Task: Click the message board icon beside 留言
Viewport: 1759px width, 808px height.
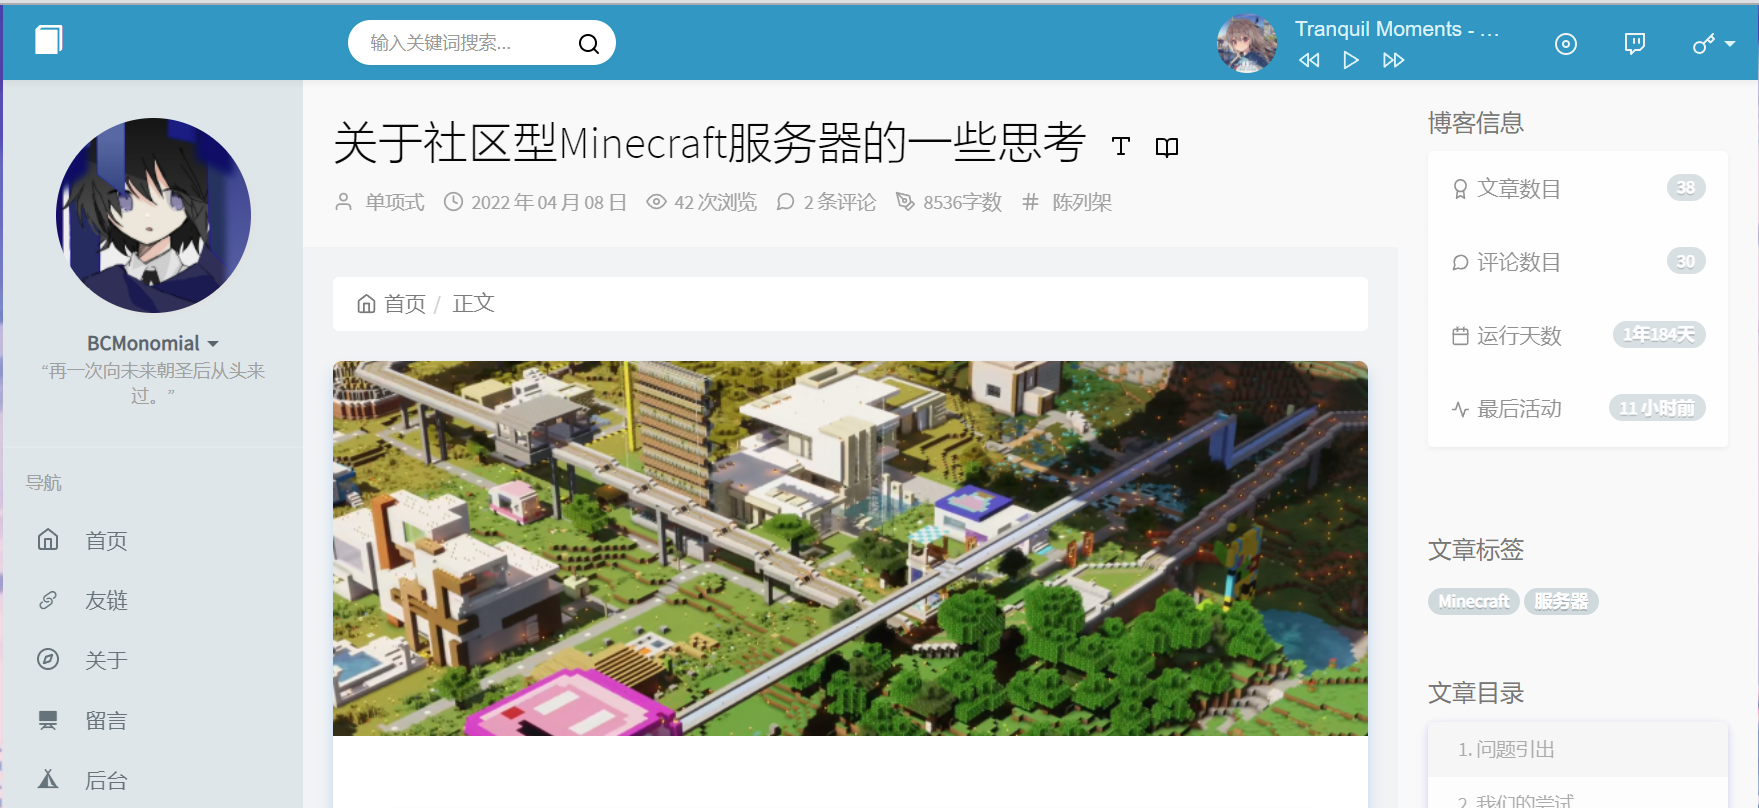Action: [x=48, y=720]
